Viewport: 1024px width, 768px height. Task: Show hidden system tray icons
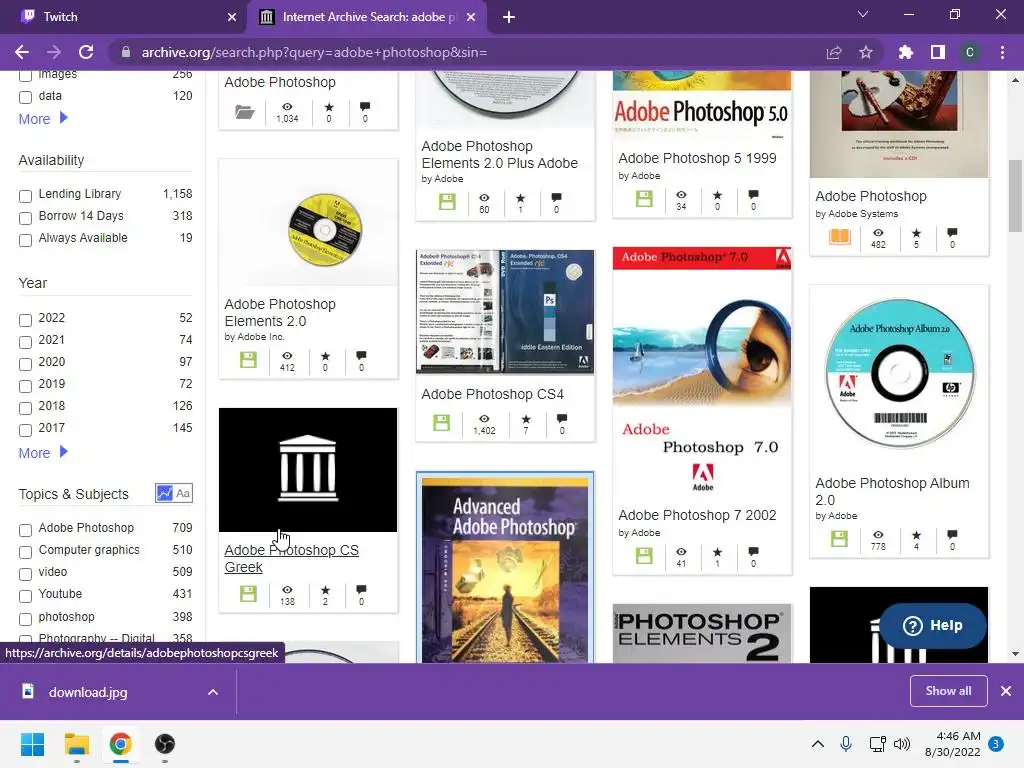pos(818,744)
